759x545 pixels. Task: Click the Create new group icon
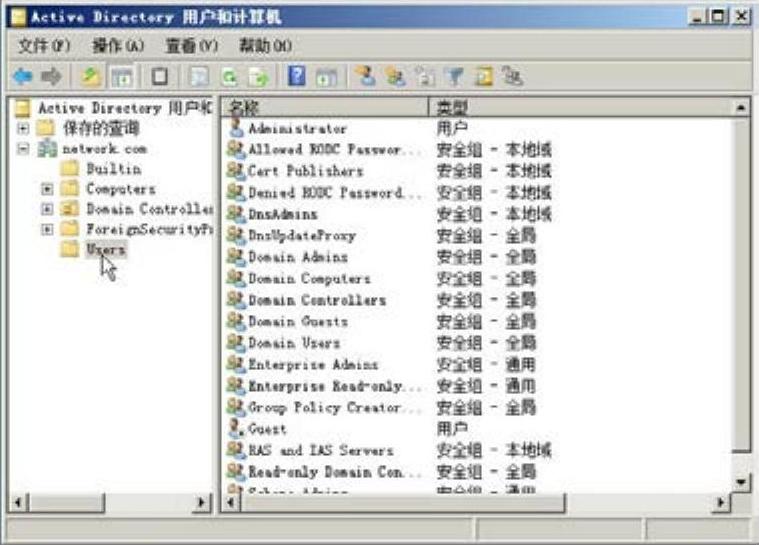(395, 76)
